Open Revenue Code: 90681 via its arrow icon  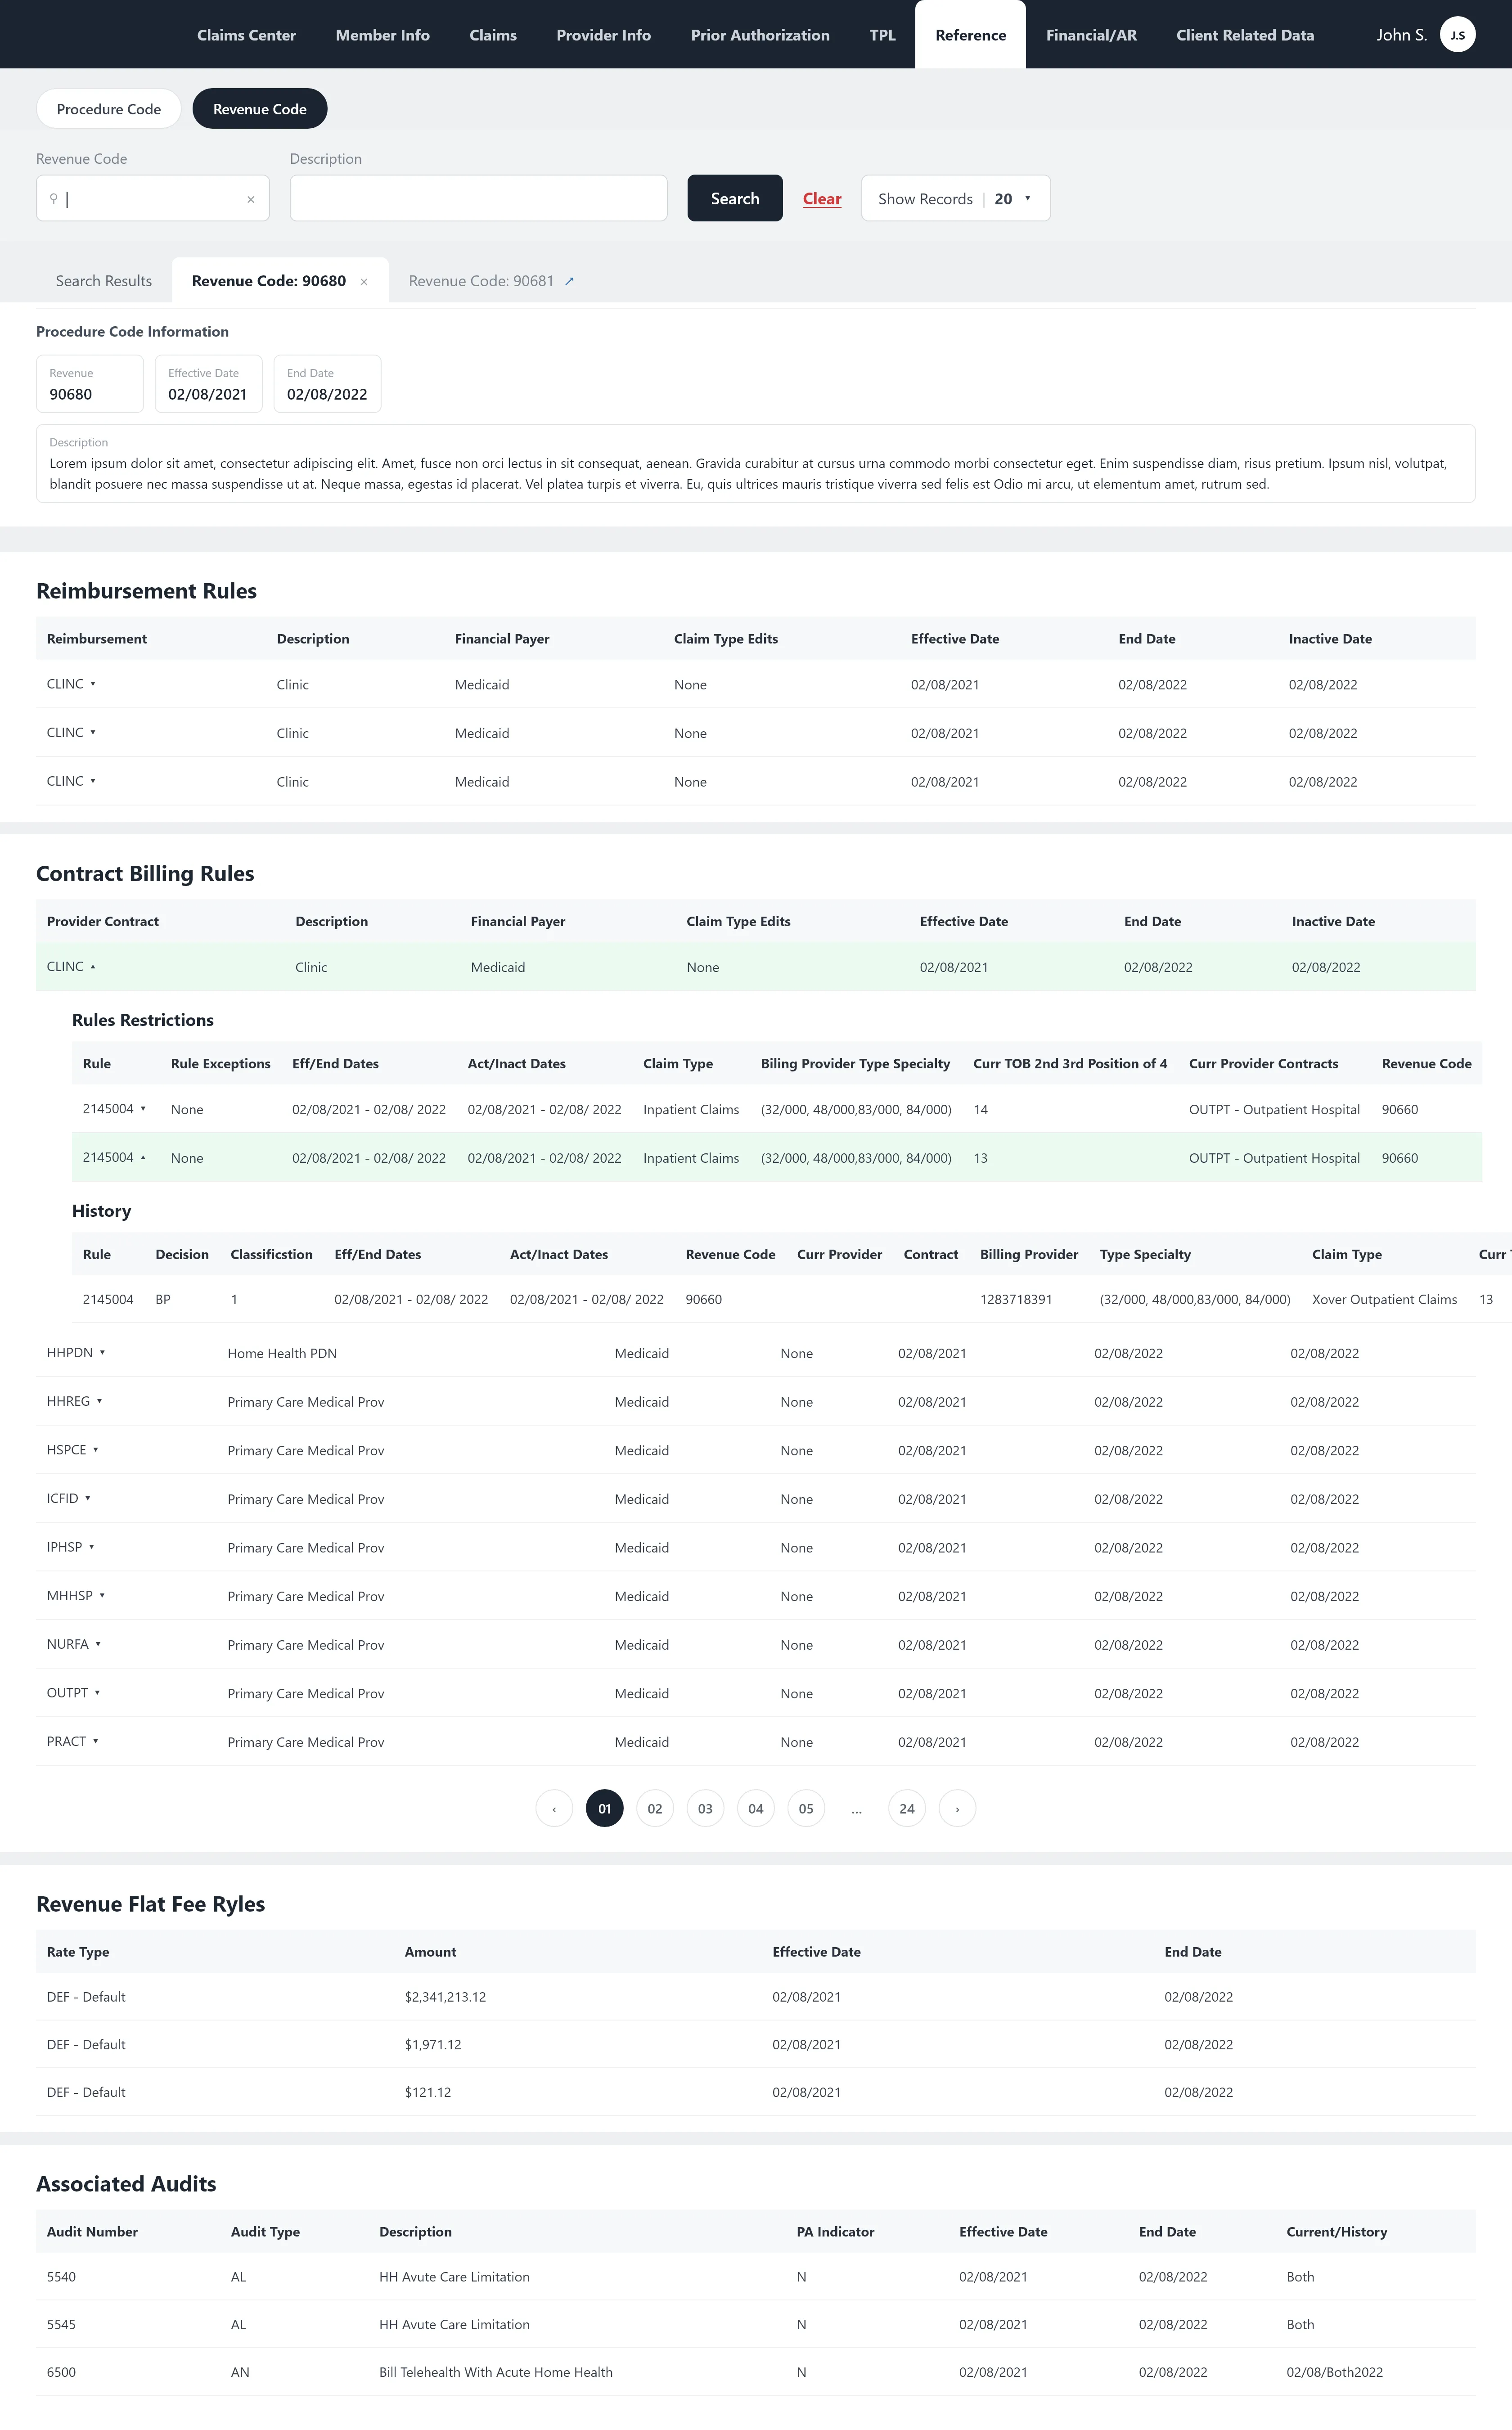(x=569, y=281)
